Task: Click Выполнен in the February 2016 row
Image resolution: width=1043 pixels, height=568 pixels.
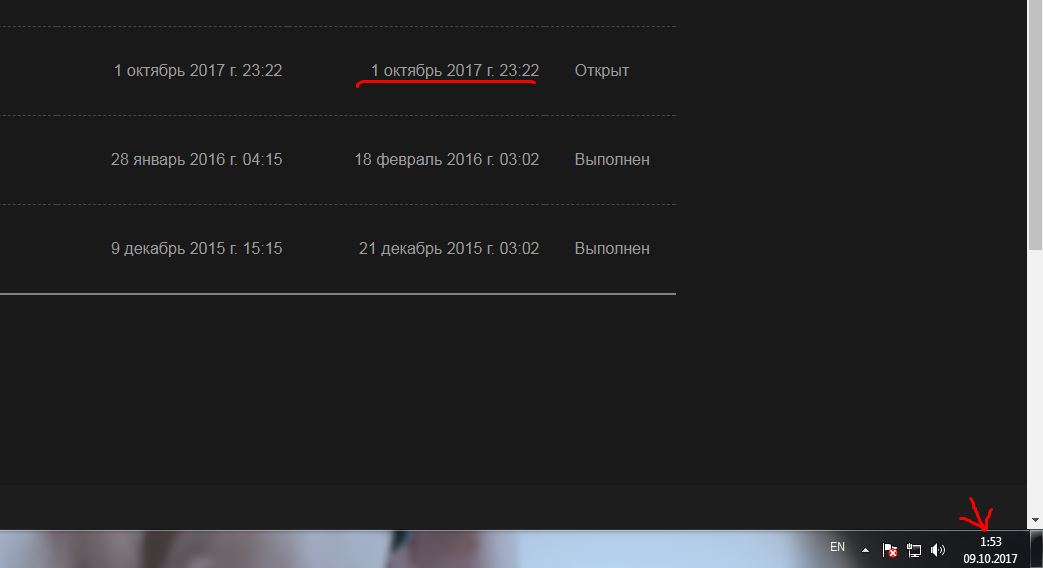Action: [612, 160]
